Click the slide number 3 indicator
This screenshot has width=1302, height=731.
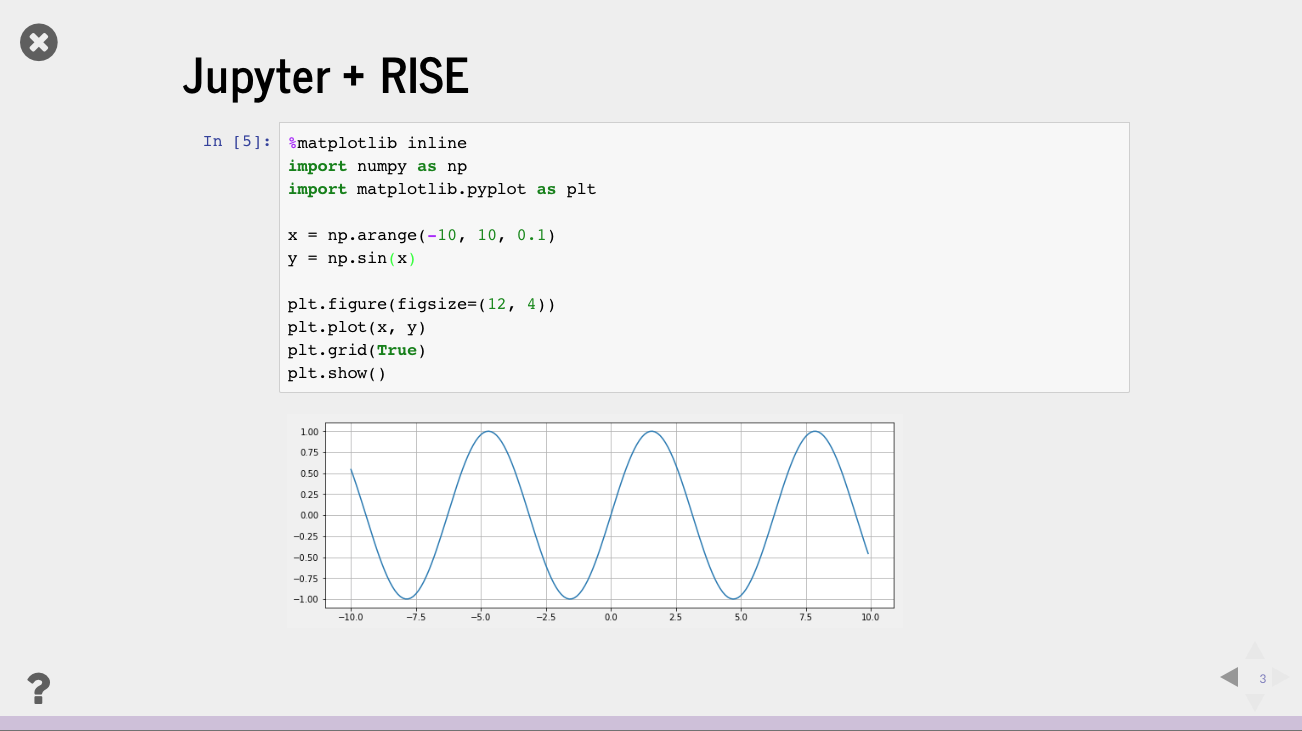pos(1262,679)
